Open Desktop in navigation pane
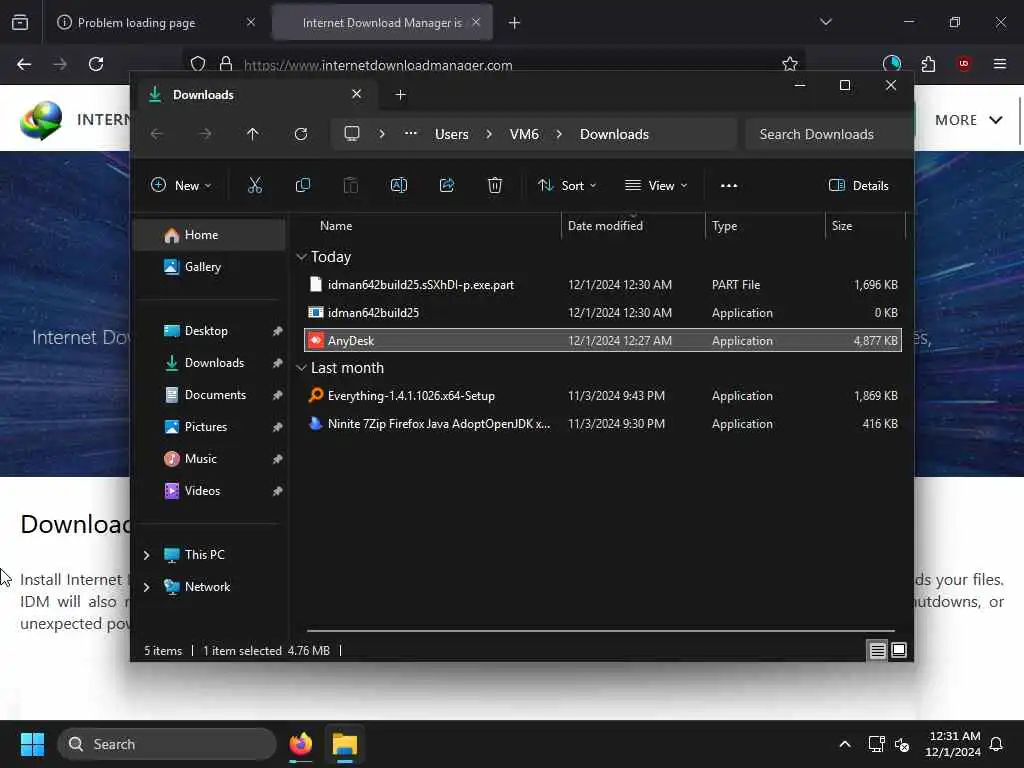 click(x=210, y=330)
